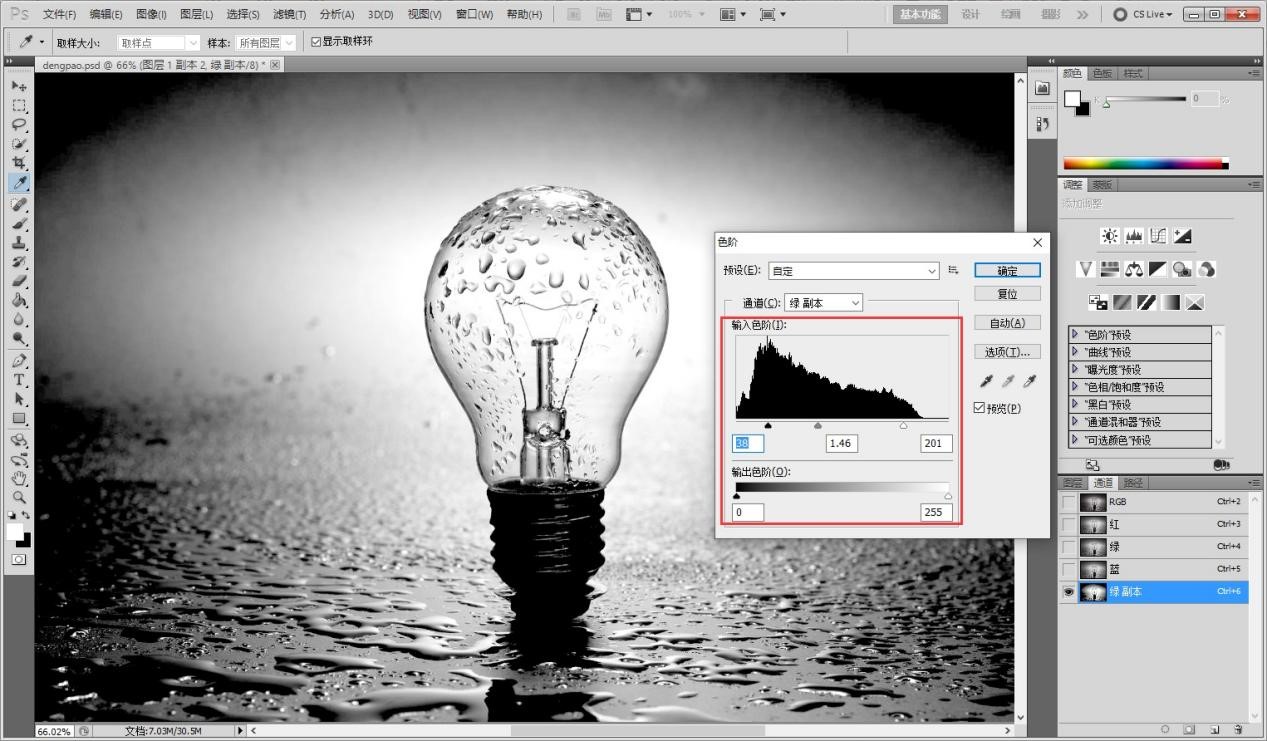Switch to the 色板 tab
The width and height of the screenshot is (1267, 741).
pyautogui.click(x=1101, y=72)
